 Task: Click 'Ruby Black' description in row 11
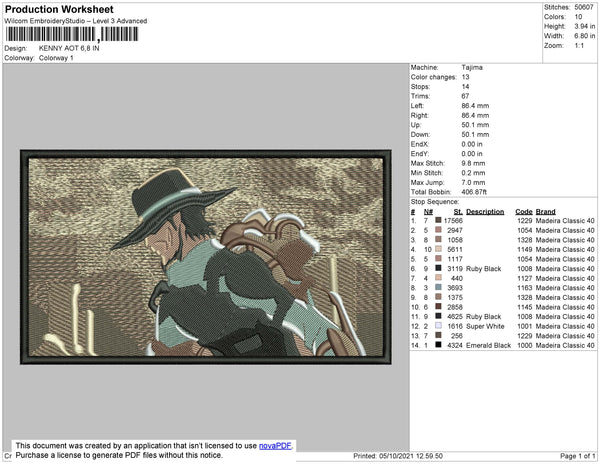(484, 316)
